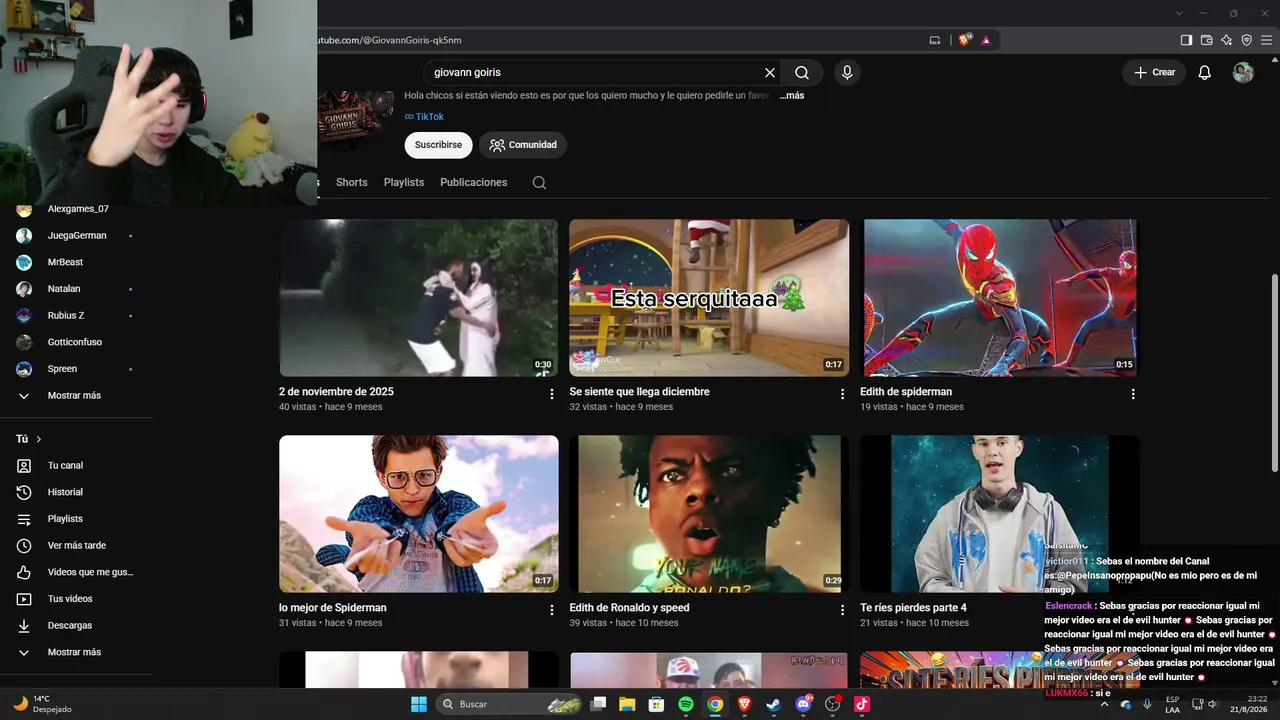The width and height of the screenshot is (1280, 720).
Task: Open the 'Edith de Ronaldo y speed' thumbnail
Action: (709, 514)
